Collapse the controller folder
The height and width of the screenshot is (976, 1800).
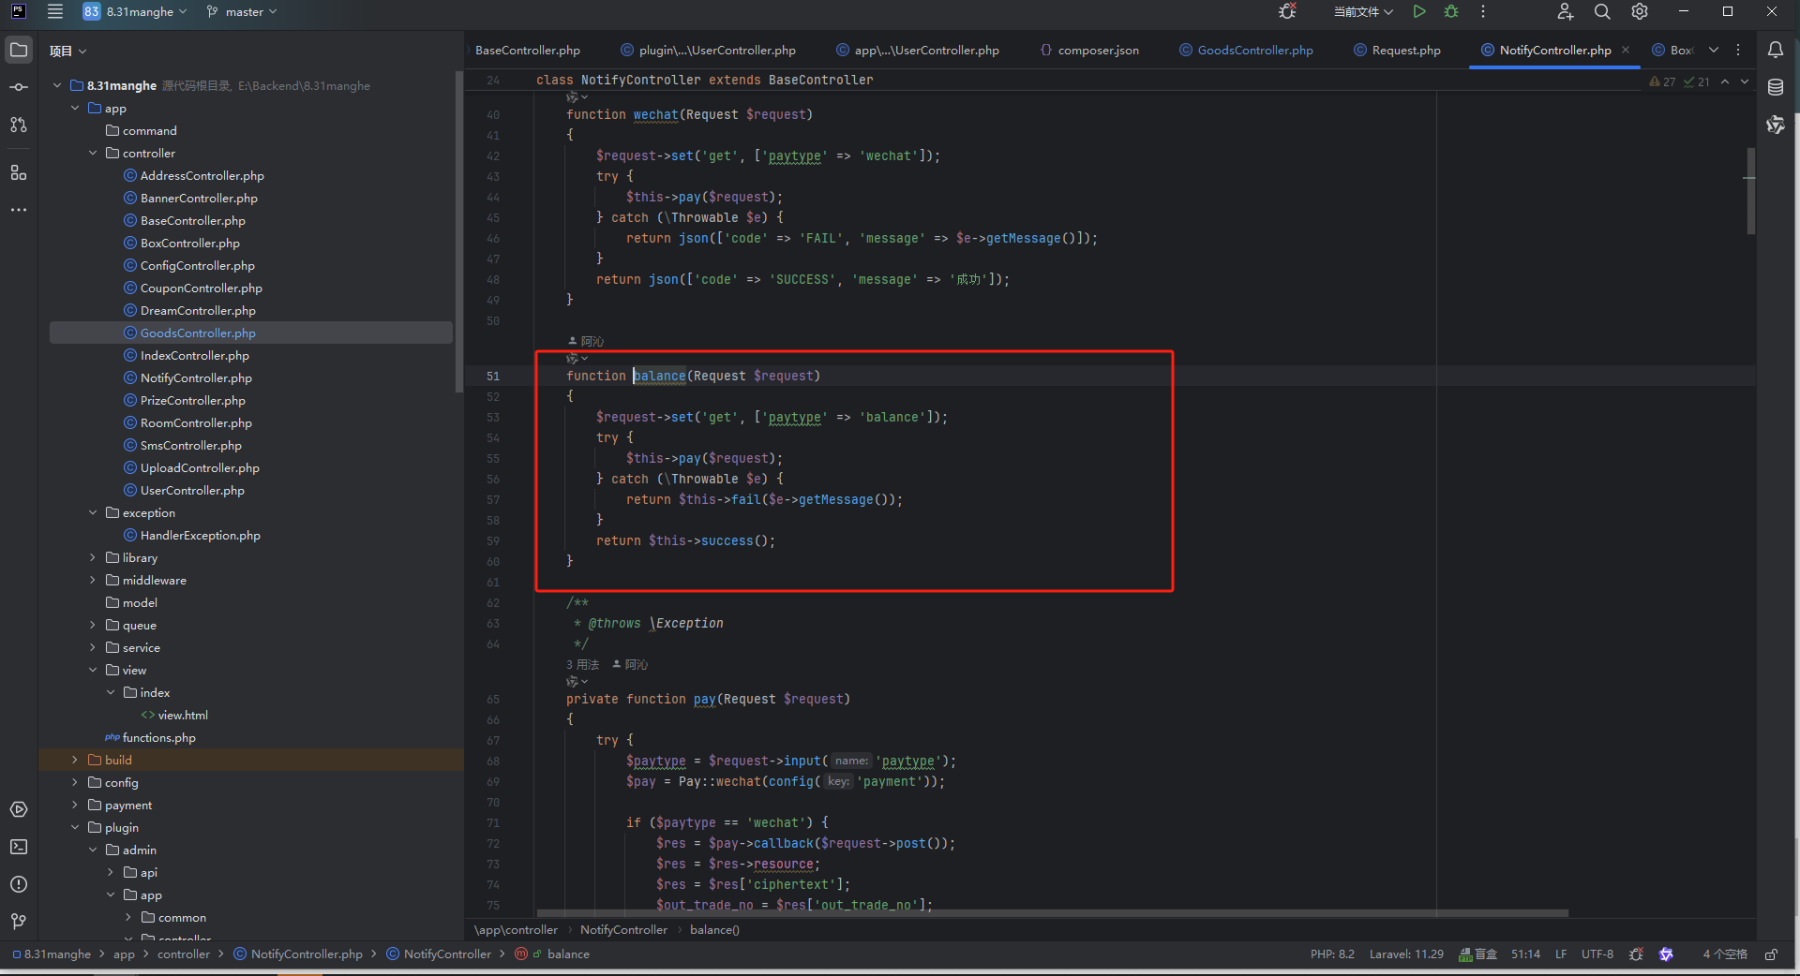[93, 153]
